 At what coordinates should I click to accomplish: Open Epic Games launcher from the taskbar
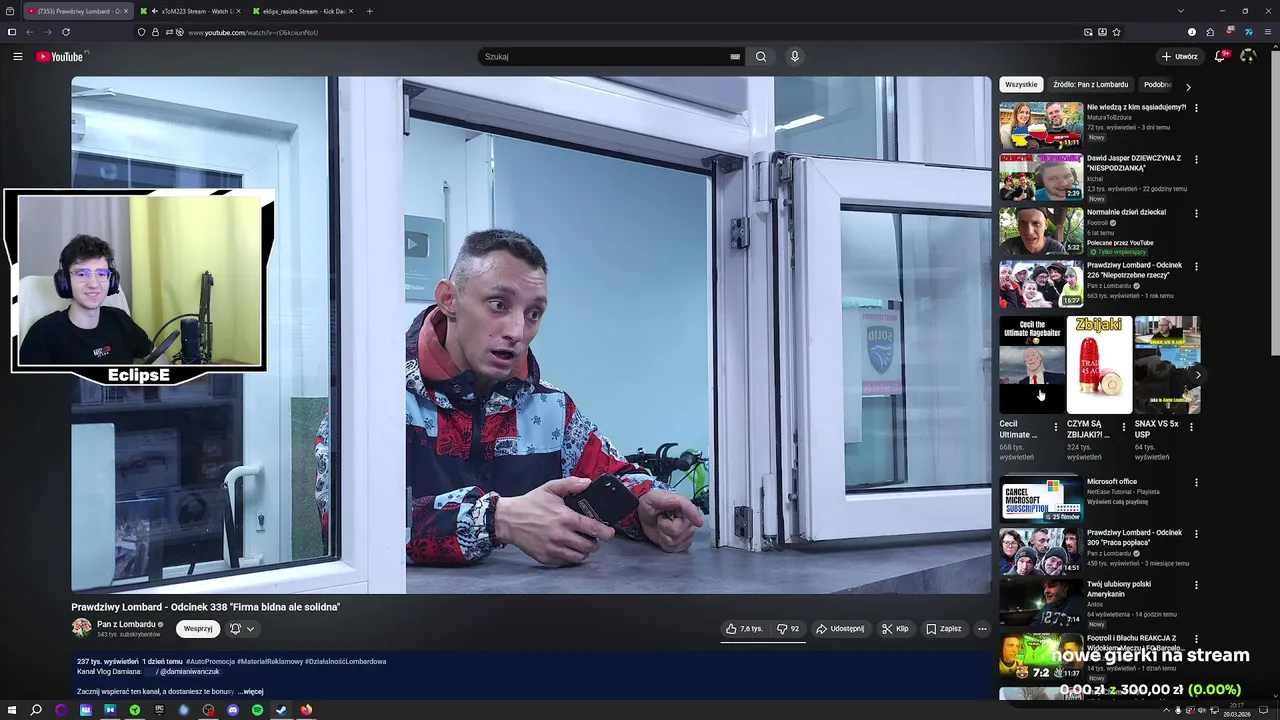coord(159,710)
